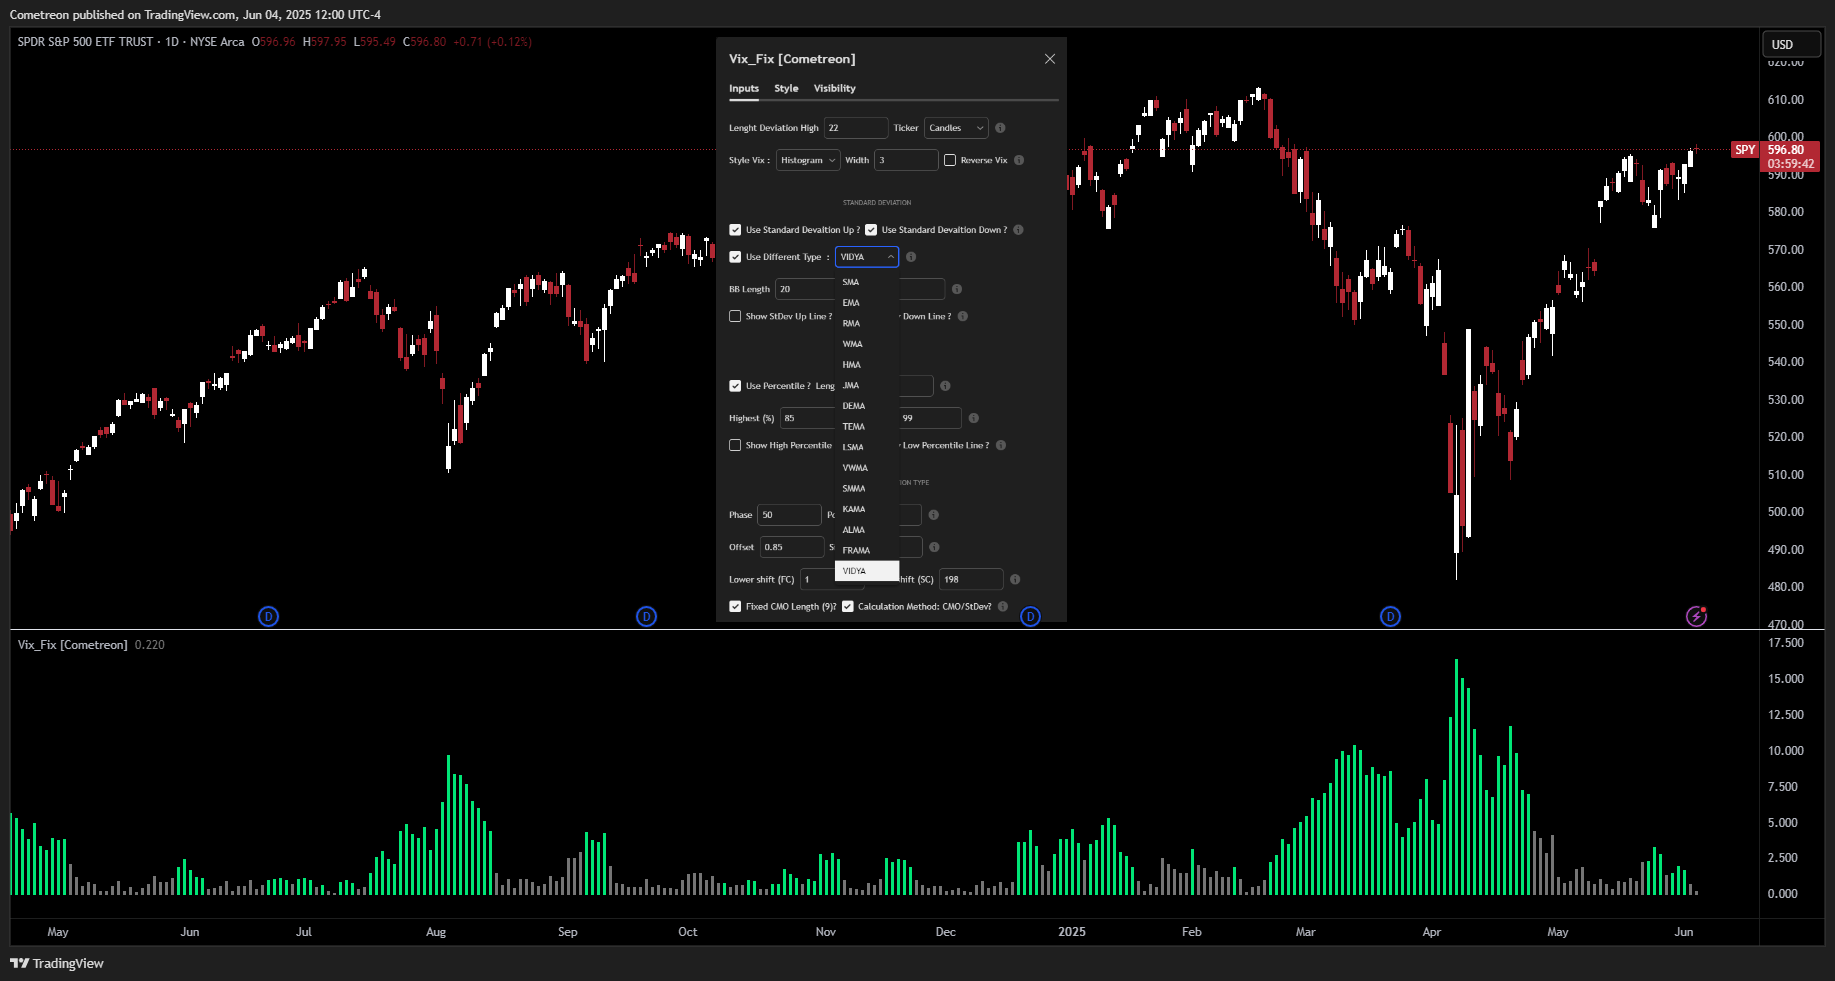The height and width of the screenshot is (981, 1835).
Task: Click the Vix_Fix [Cometreon] indicator legend
Action: click(73, 645)
